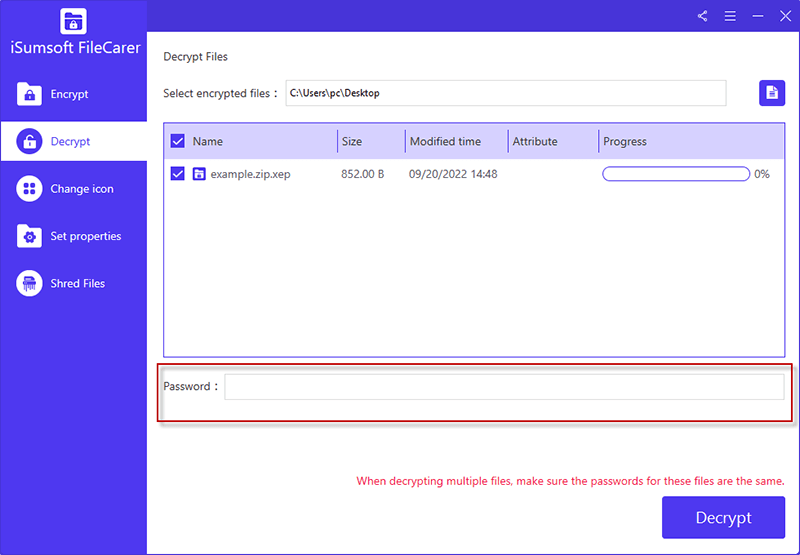This screenshot has height=555, width=800.
Task: Open the share icon in title bar
Action: 703,16
